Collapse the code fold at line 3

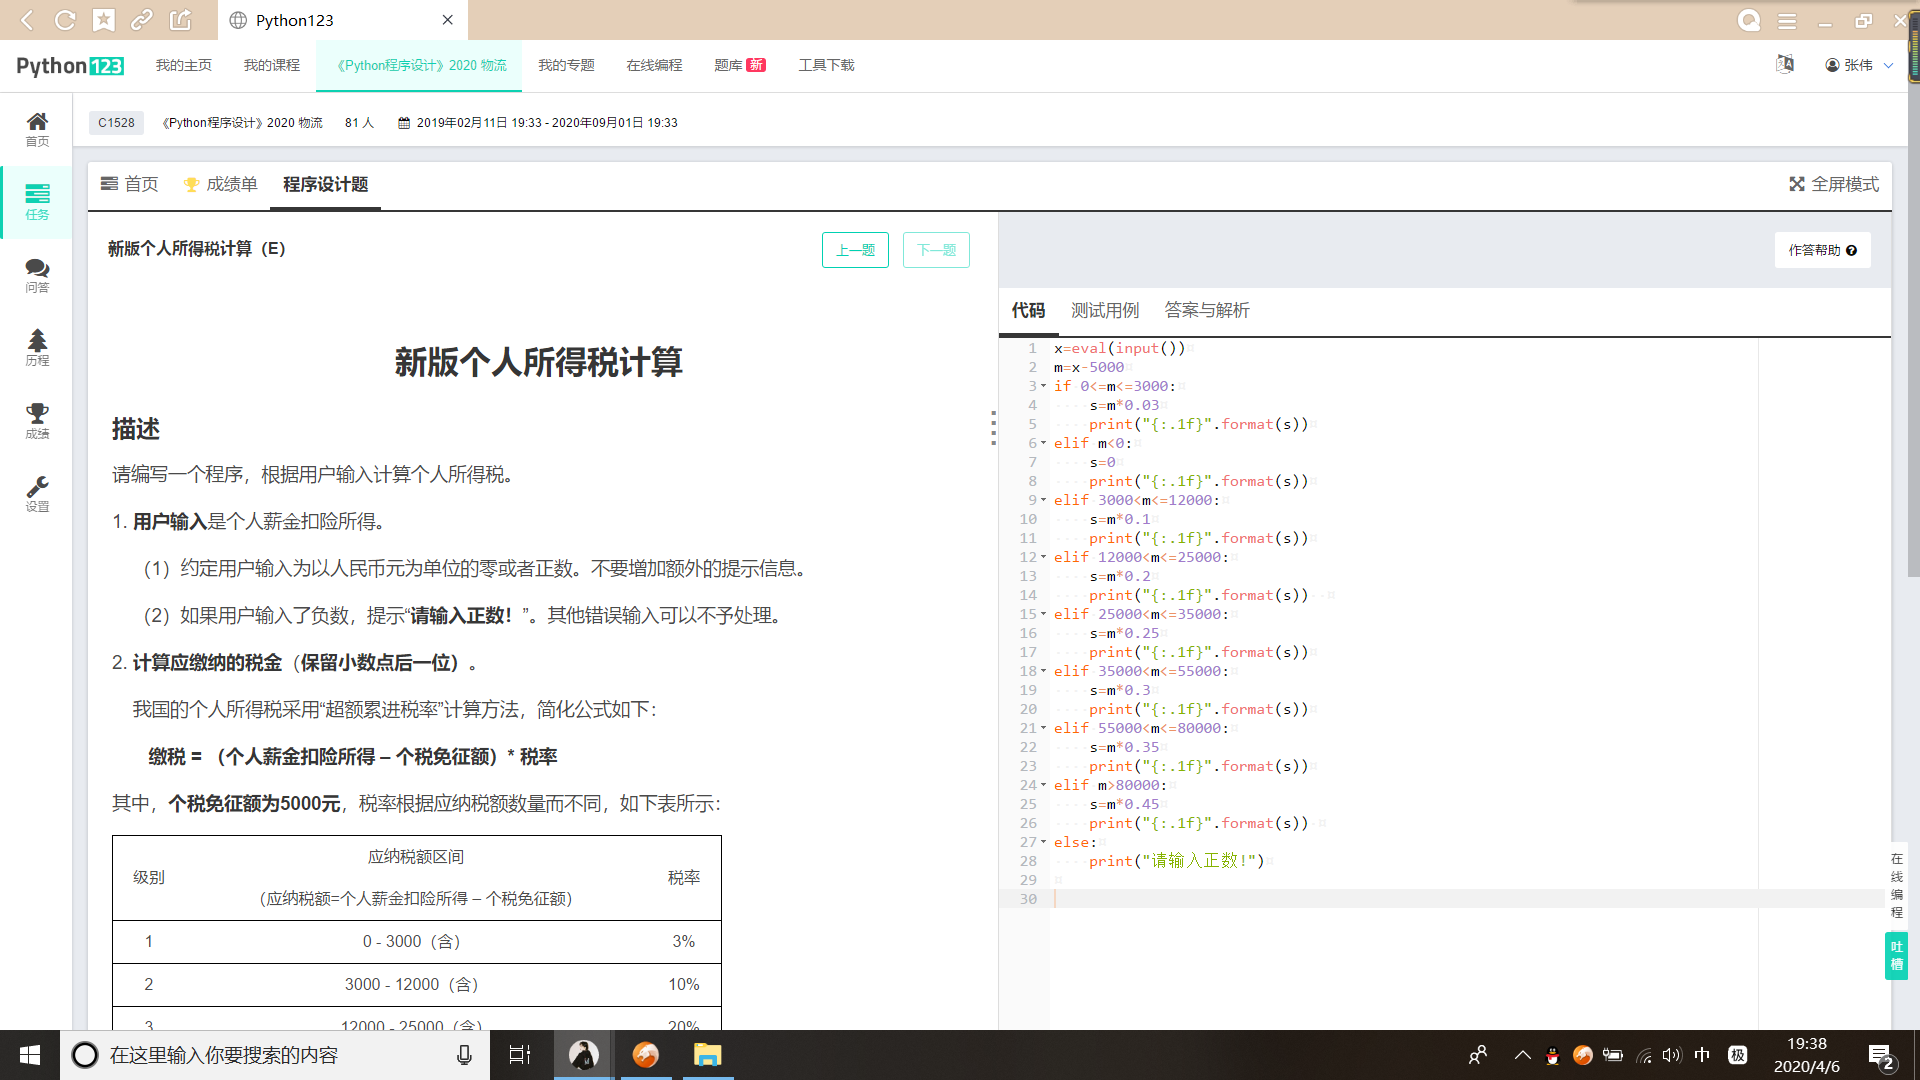point(1044,386)
